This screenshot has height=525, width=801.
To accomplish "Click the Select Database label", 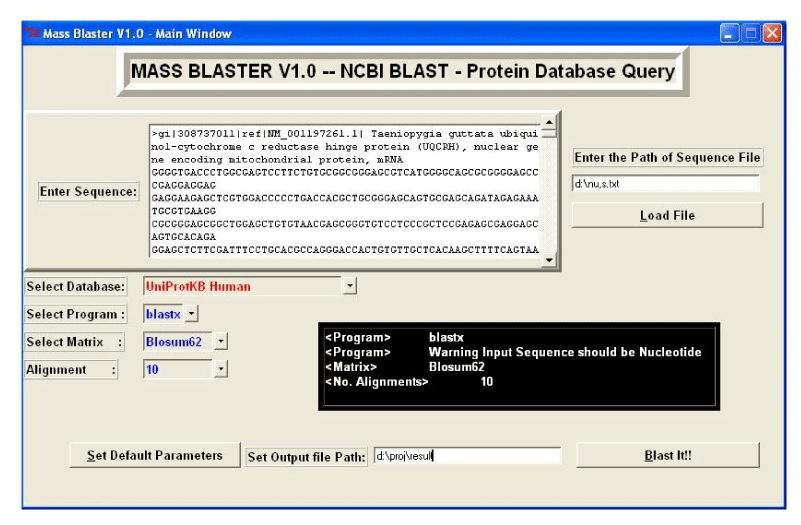I will pos(76,287).
